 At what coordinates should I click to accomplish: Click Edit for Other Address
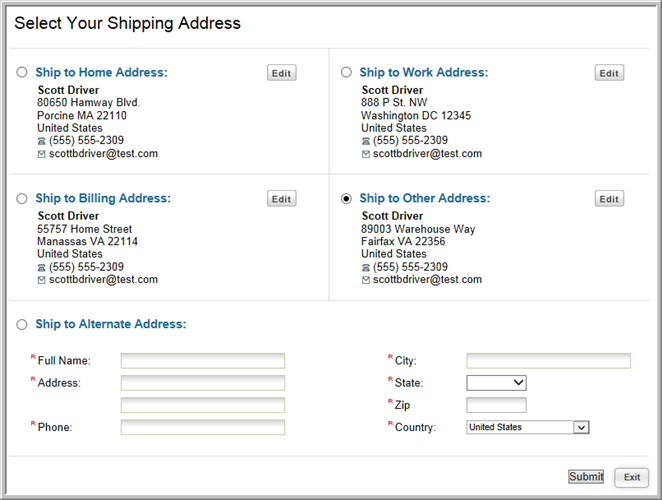[609, 198]
